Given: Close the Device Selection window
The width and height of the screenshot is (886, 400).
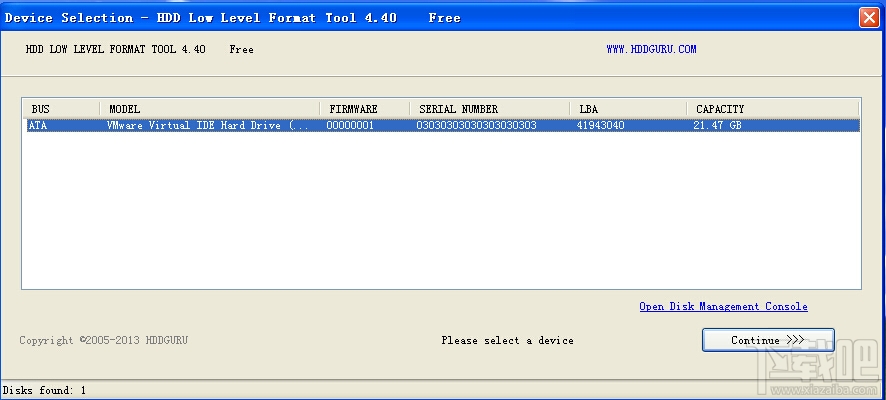Looking at the screenshot, I should [x=868, y=18].
